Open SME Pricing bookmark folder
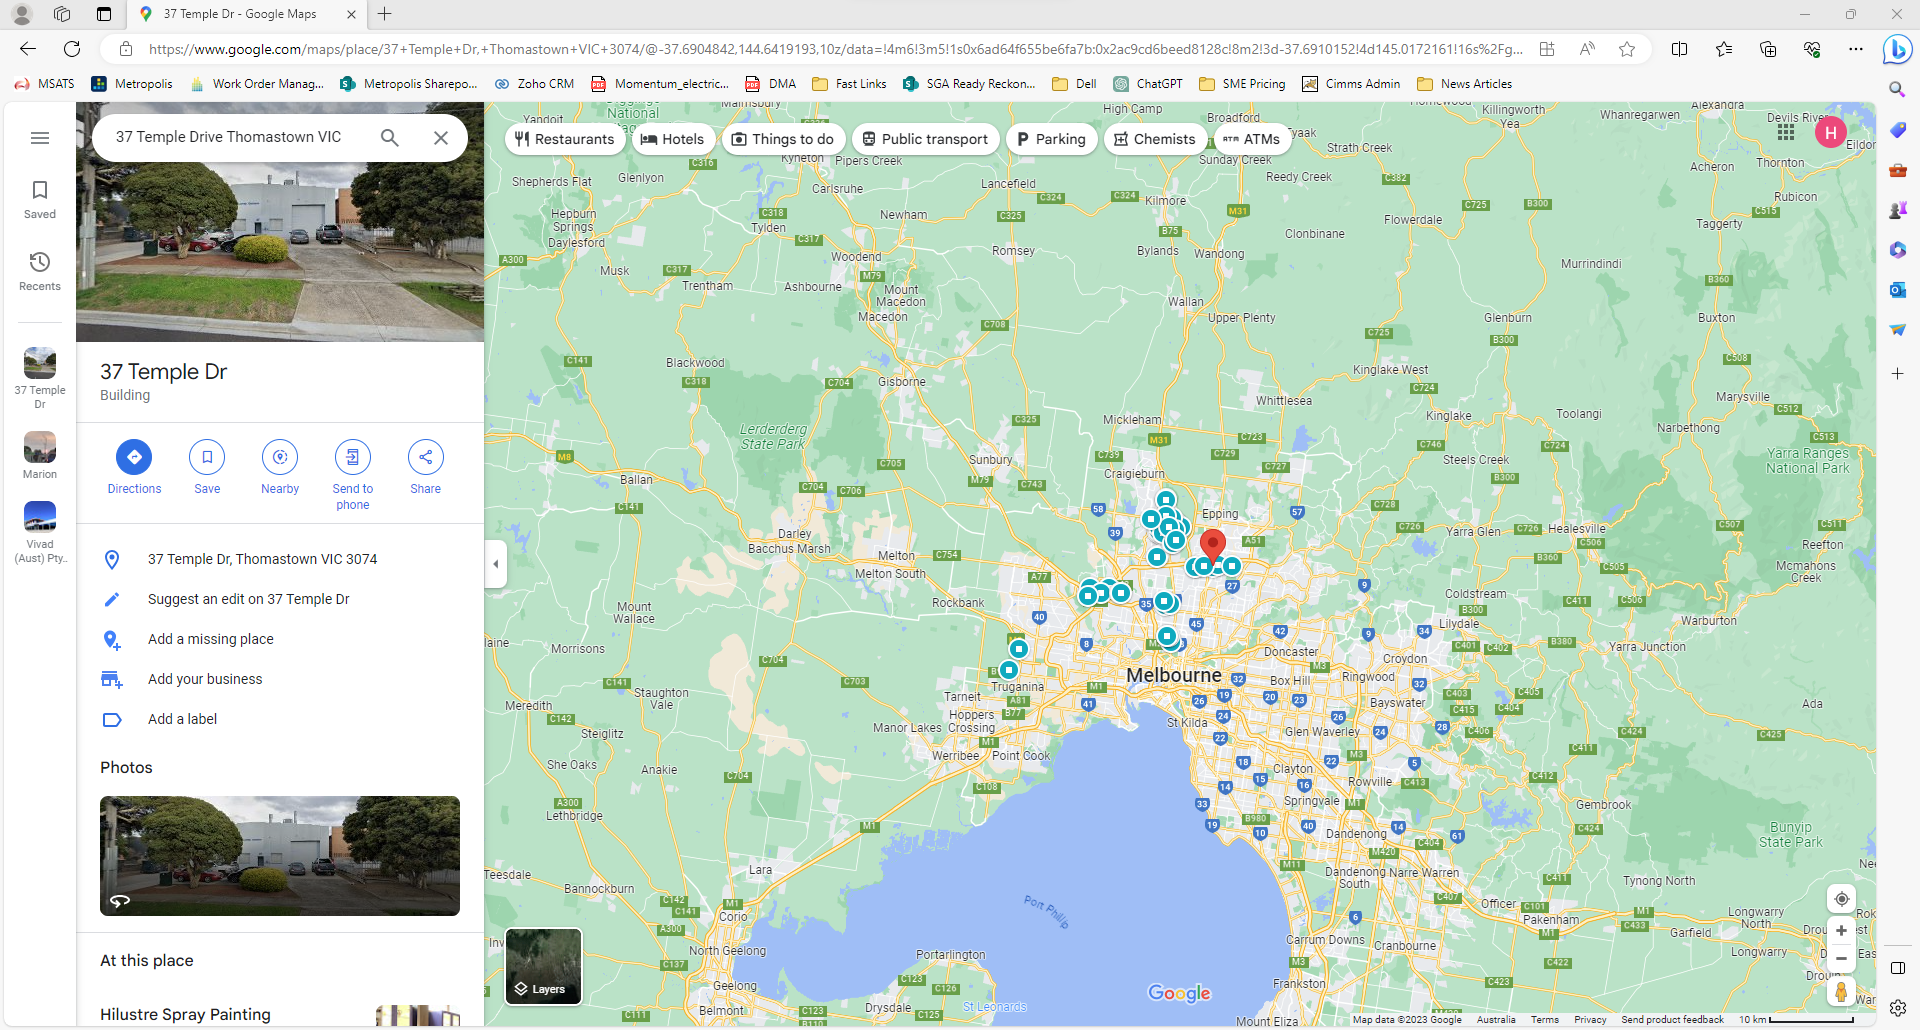This screenshot has height=1030, width=1920. point(1243,84)
